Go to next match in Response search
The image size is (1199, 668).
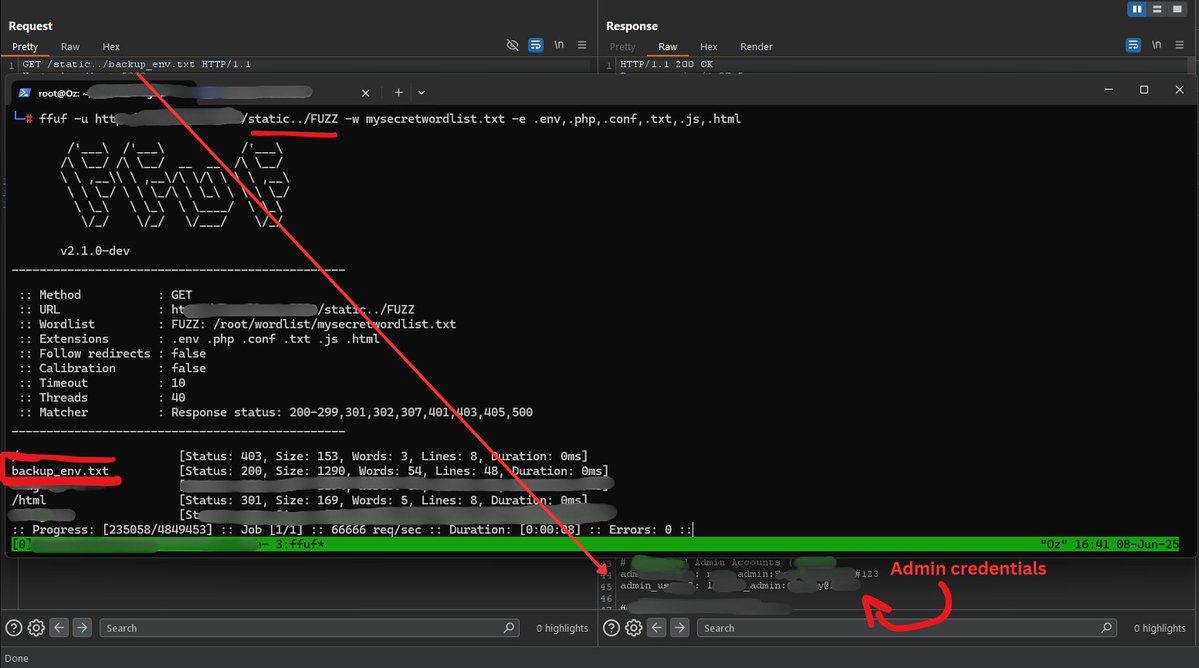(680, 627)
